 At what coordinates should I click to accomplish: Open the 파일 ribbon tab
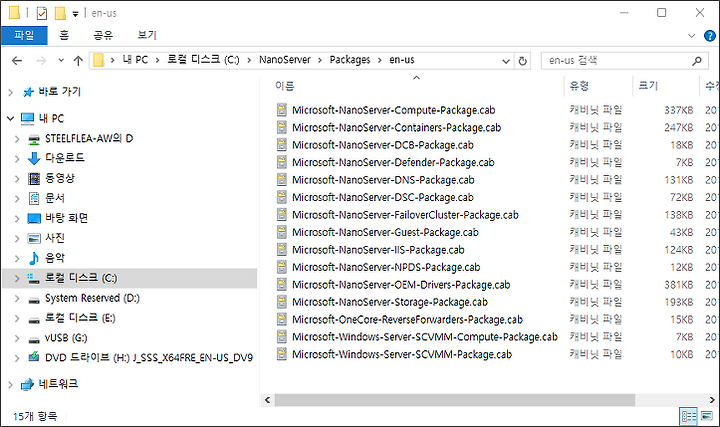tap(24, 35)
